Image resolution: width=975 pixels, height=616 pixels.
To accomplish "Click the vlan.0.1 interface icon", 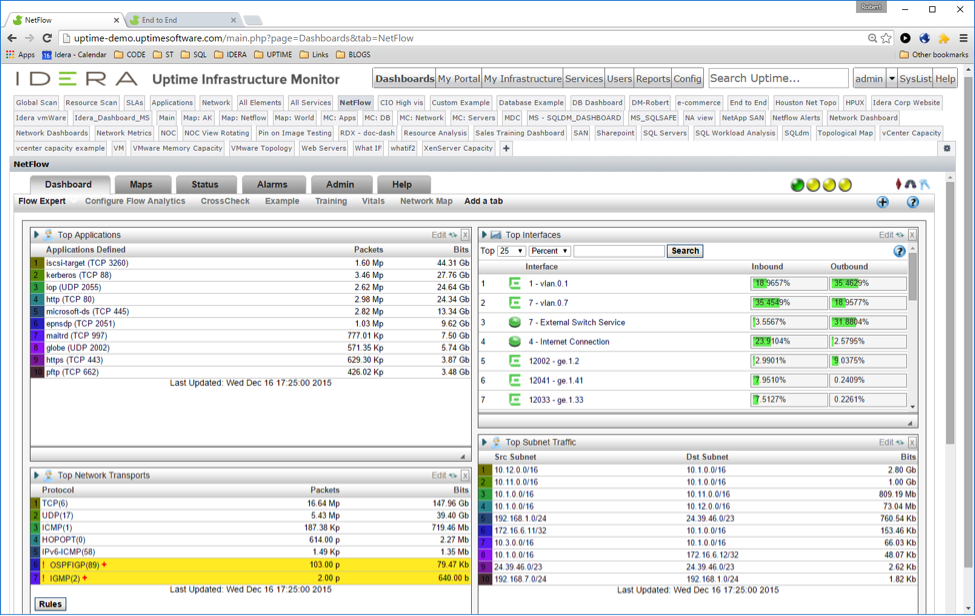I will (515, 284).
